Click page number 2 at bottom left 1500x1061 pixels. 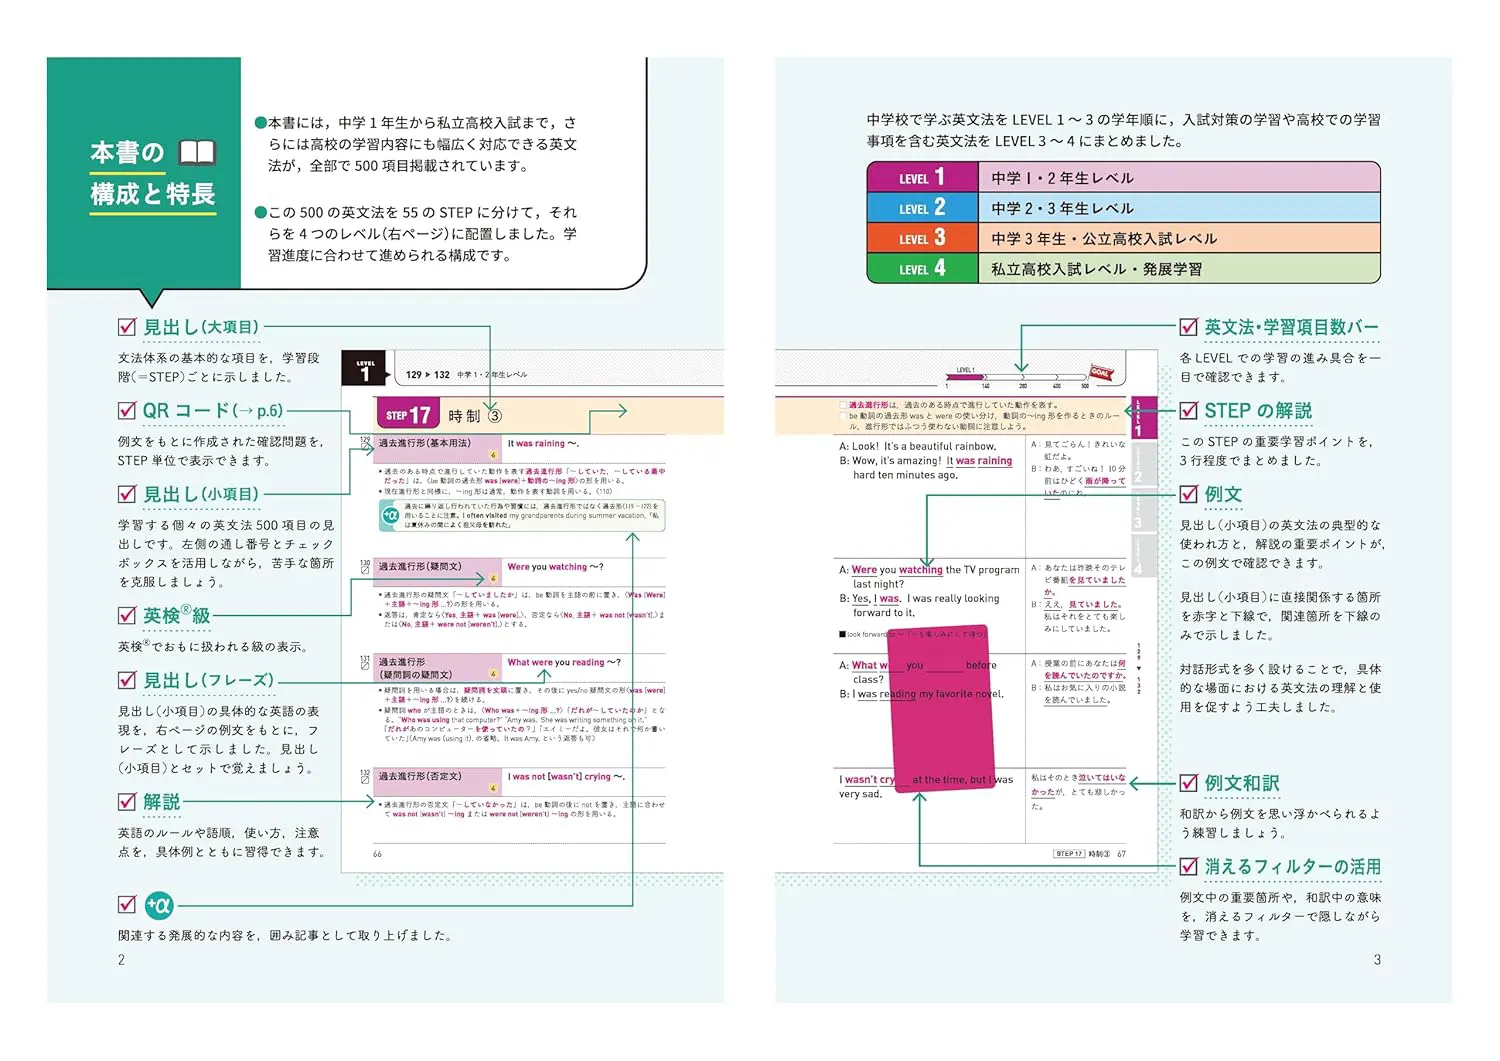click(x=121, y=959)
